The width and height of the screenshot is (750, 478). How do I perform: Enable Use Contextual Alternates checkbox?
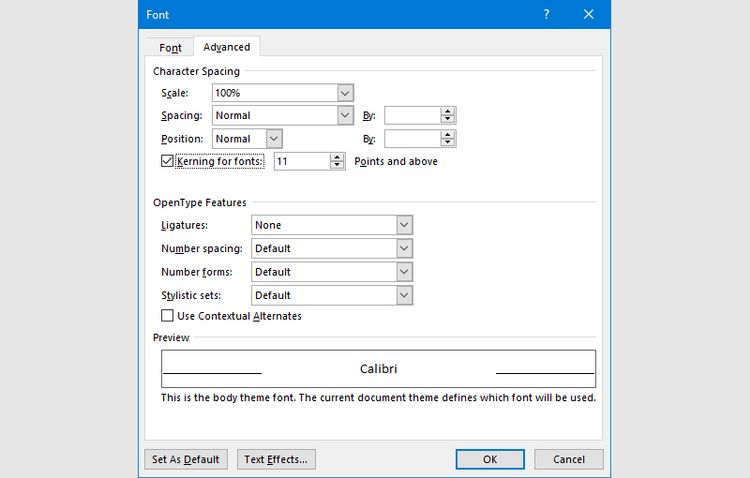[167, 316]
